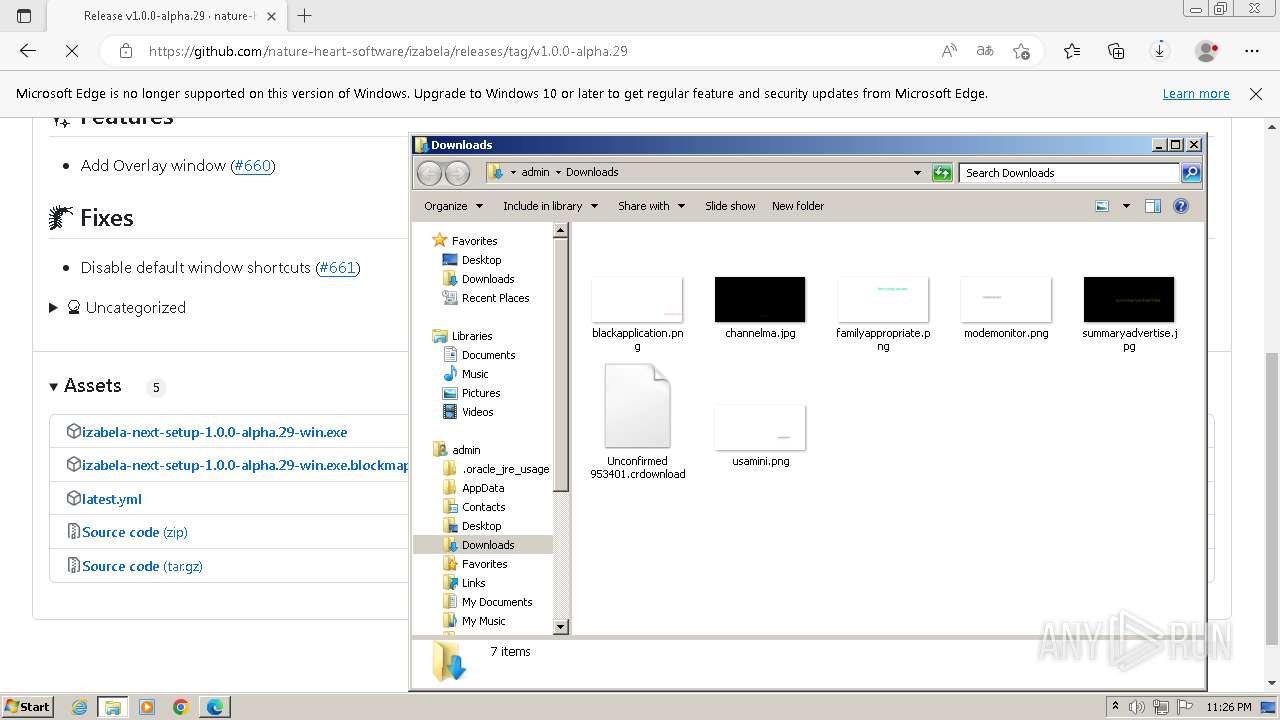The width and height of the screenshot is (1280, 720).
Task: Open Edge Settings and more menu
Action: click(1252, 51)
